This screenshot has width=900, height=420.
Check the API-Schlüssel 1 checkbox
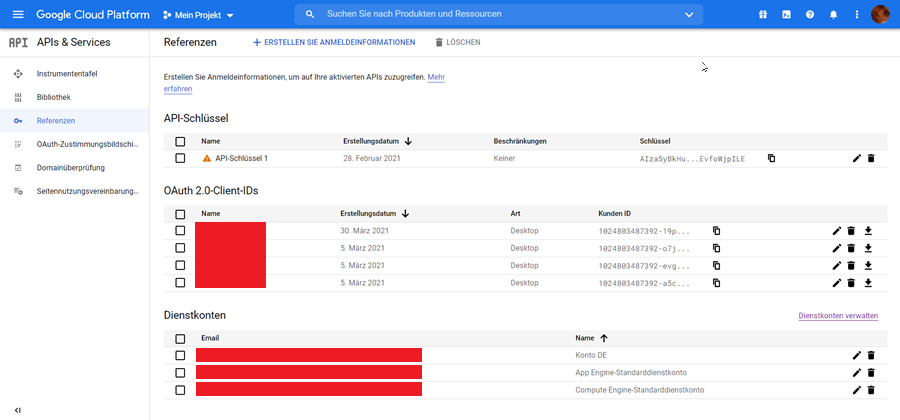180,158
